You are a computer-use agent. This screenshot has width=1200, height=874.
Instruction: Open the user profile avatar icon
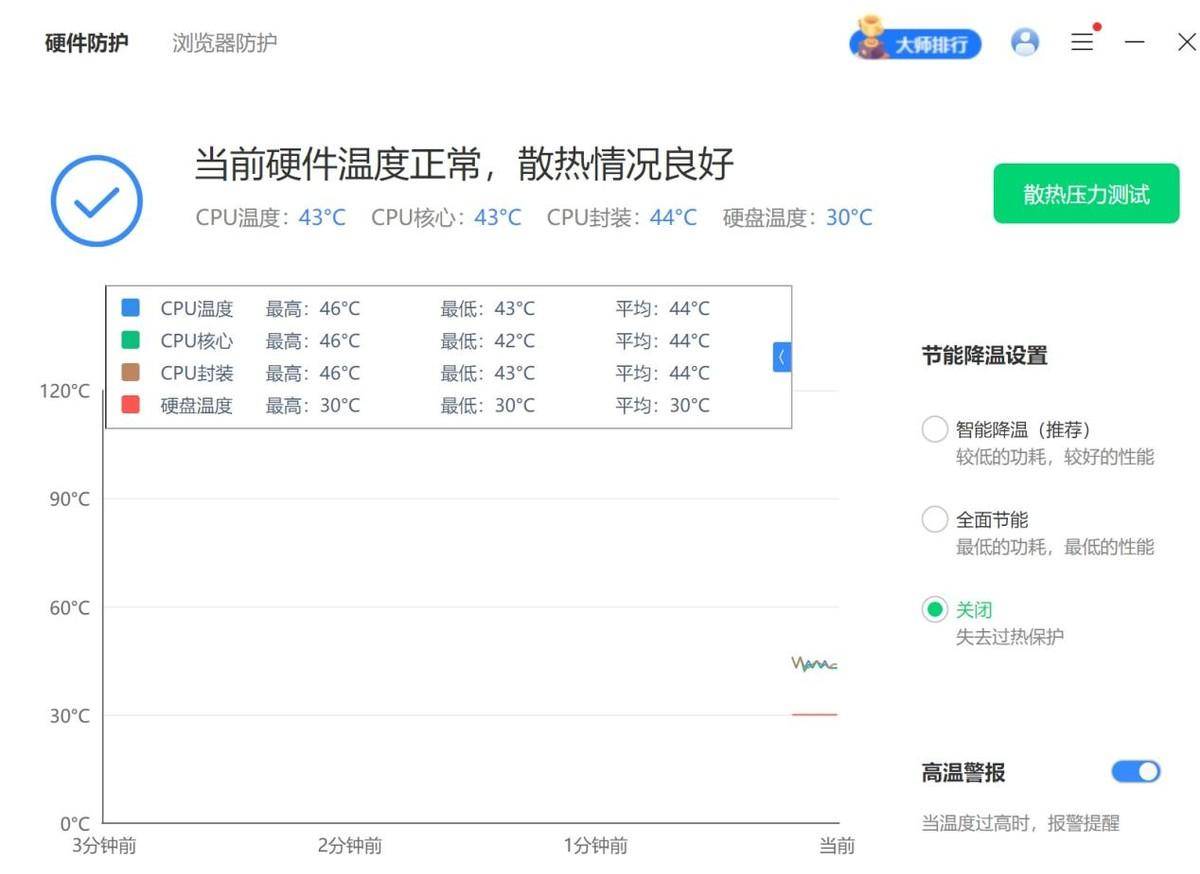tap(1024, 42)
